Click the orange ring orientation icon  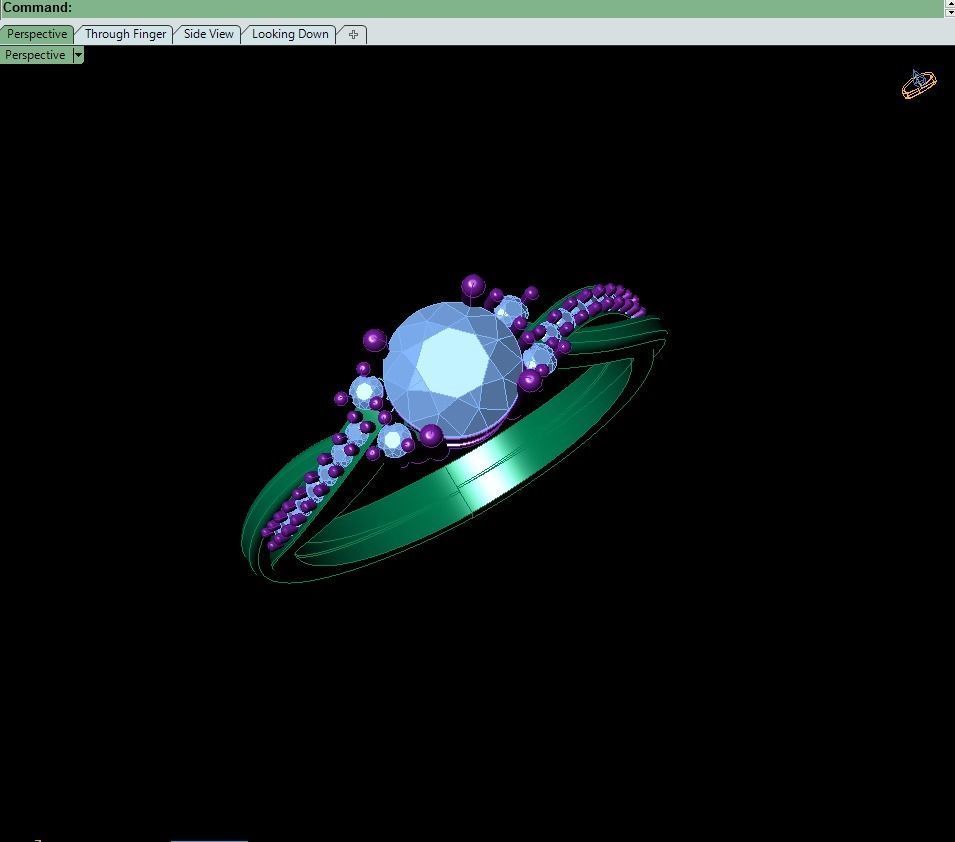(918, 83)
